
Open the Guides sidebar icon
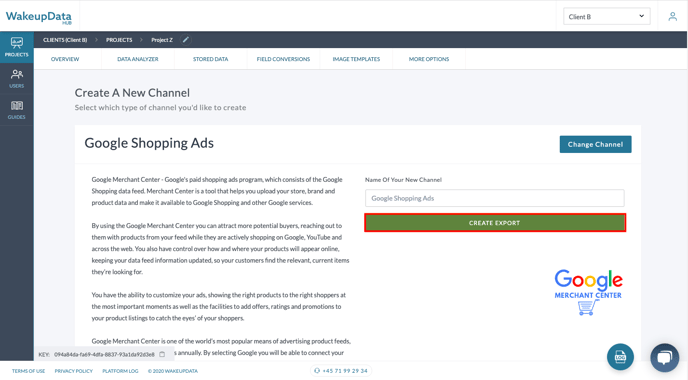point(17,110)
